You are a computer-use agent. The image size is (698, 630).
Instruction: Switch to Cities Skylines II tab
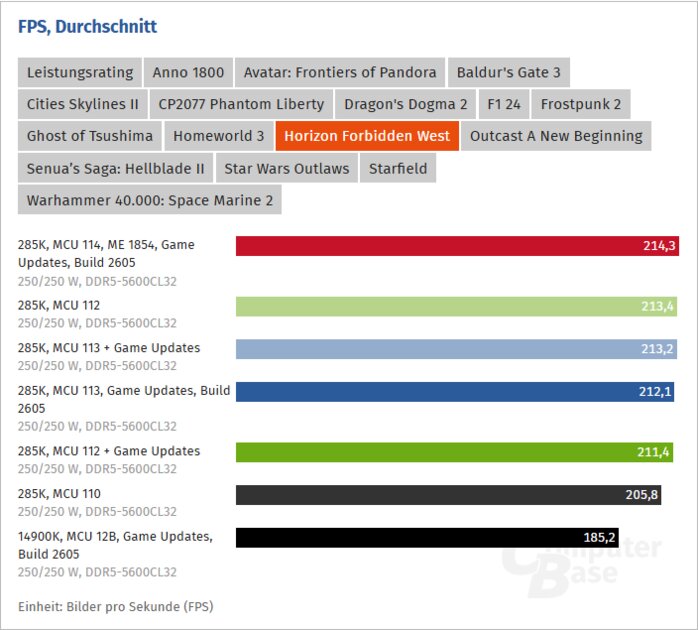pyautogui.click(x=82, y=104)
